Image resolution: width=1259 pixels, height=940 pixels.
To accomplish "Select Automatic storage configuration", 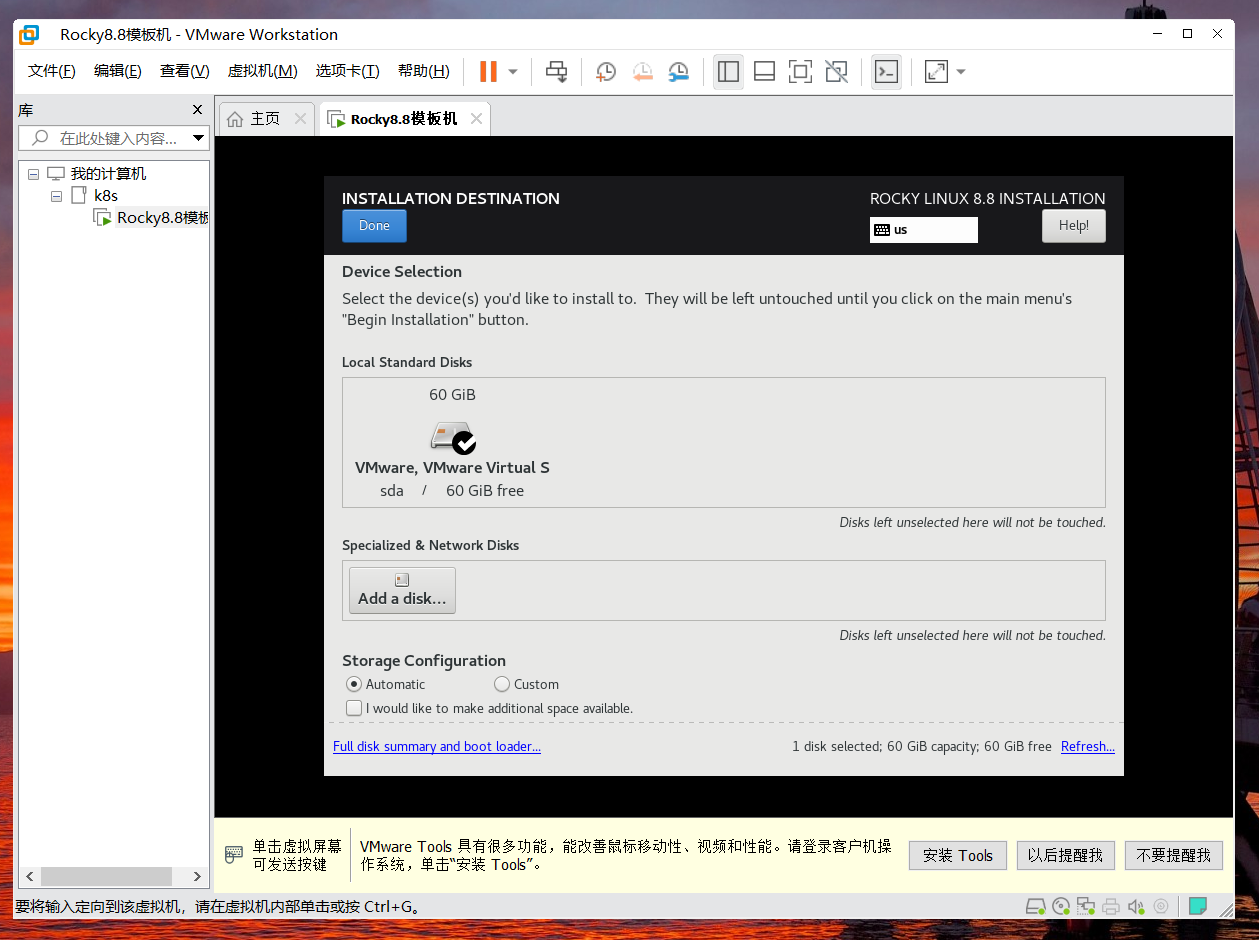I will click(x=353, y=685).
